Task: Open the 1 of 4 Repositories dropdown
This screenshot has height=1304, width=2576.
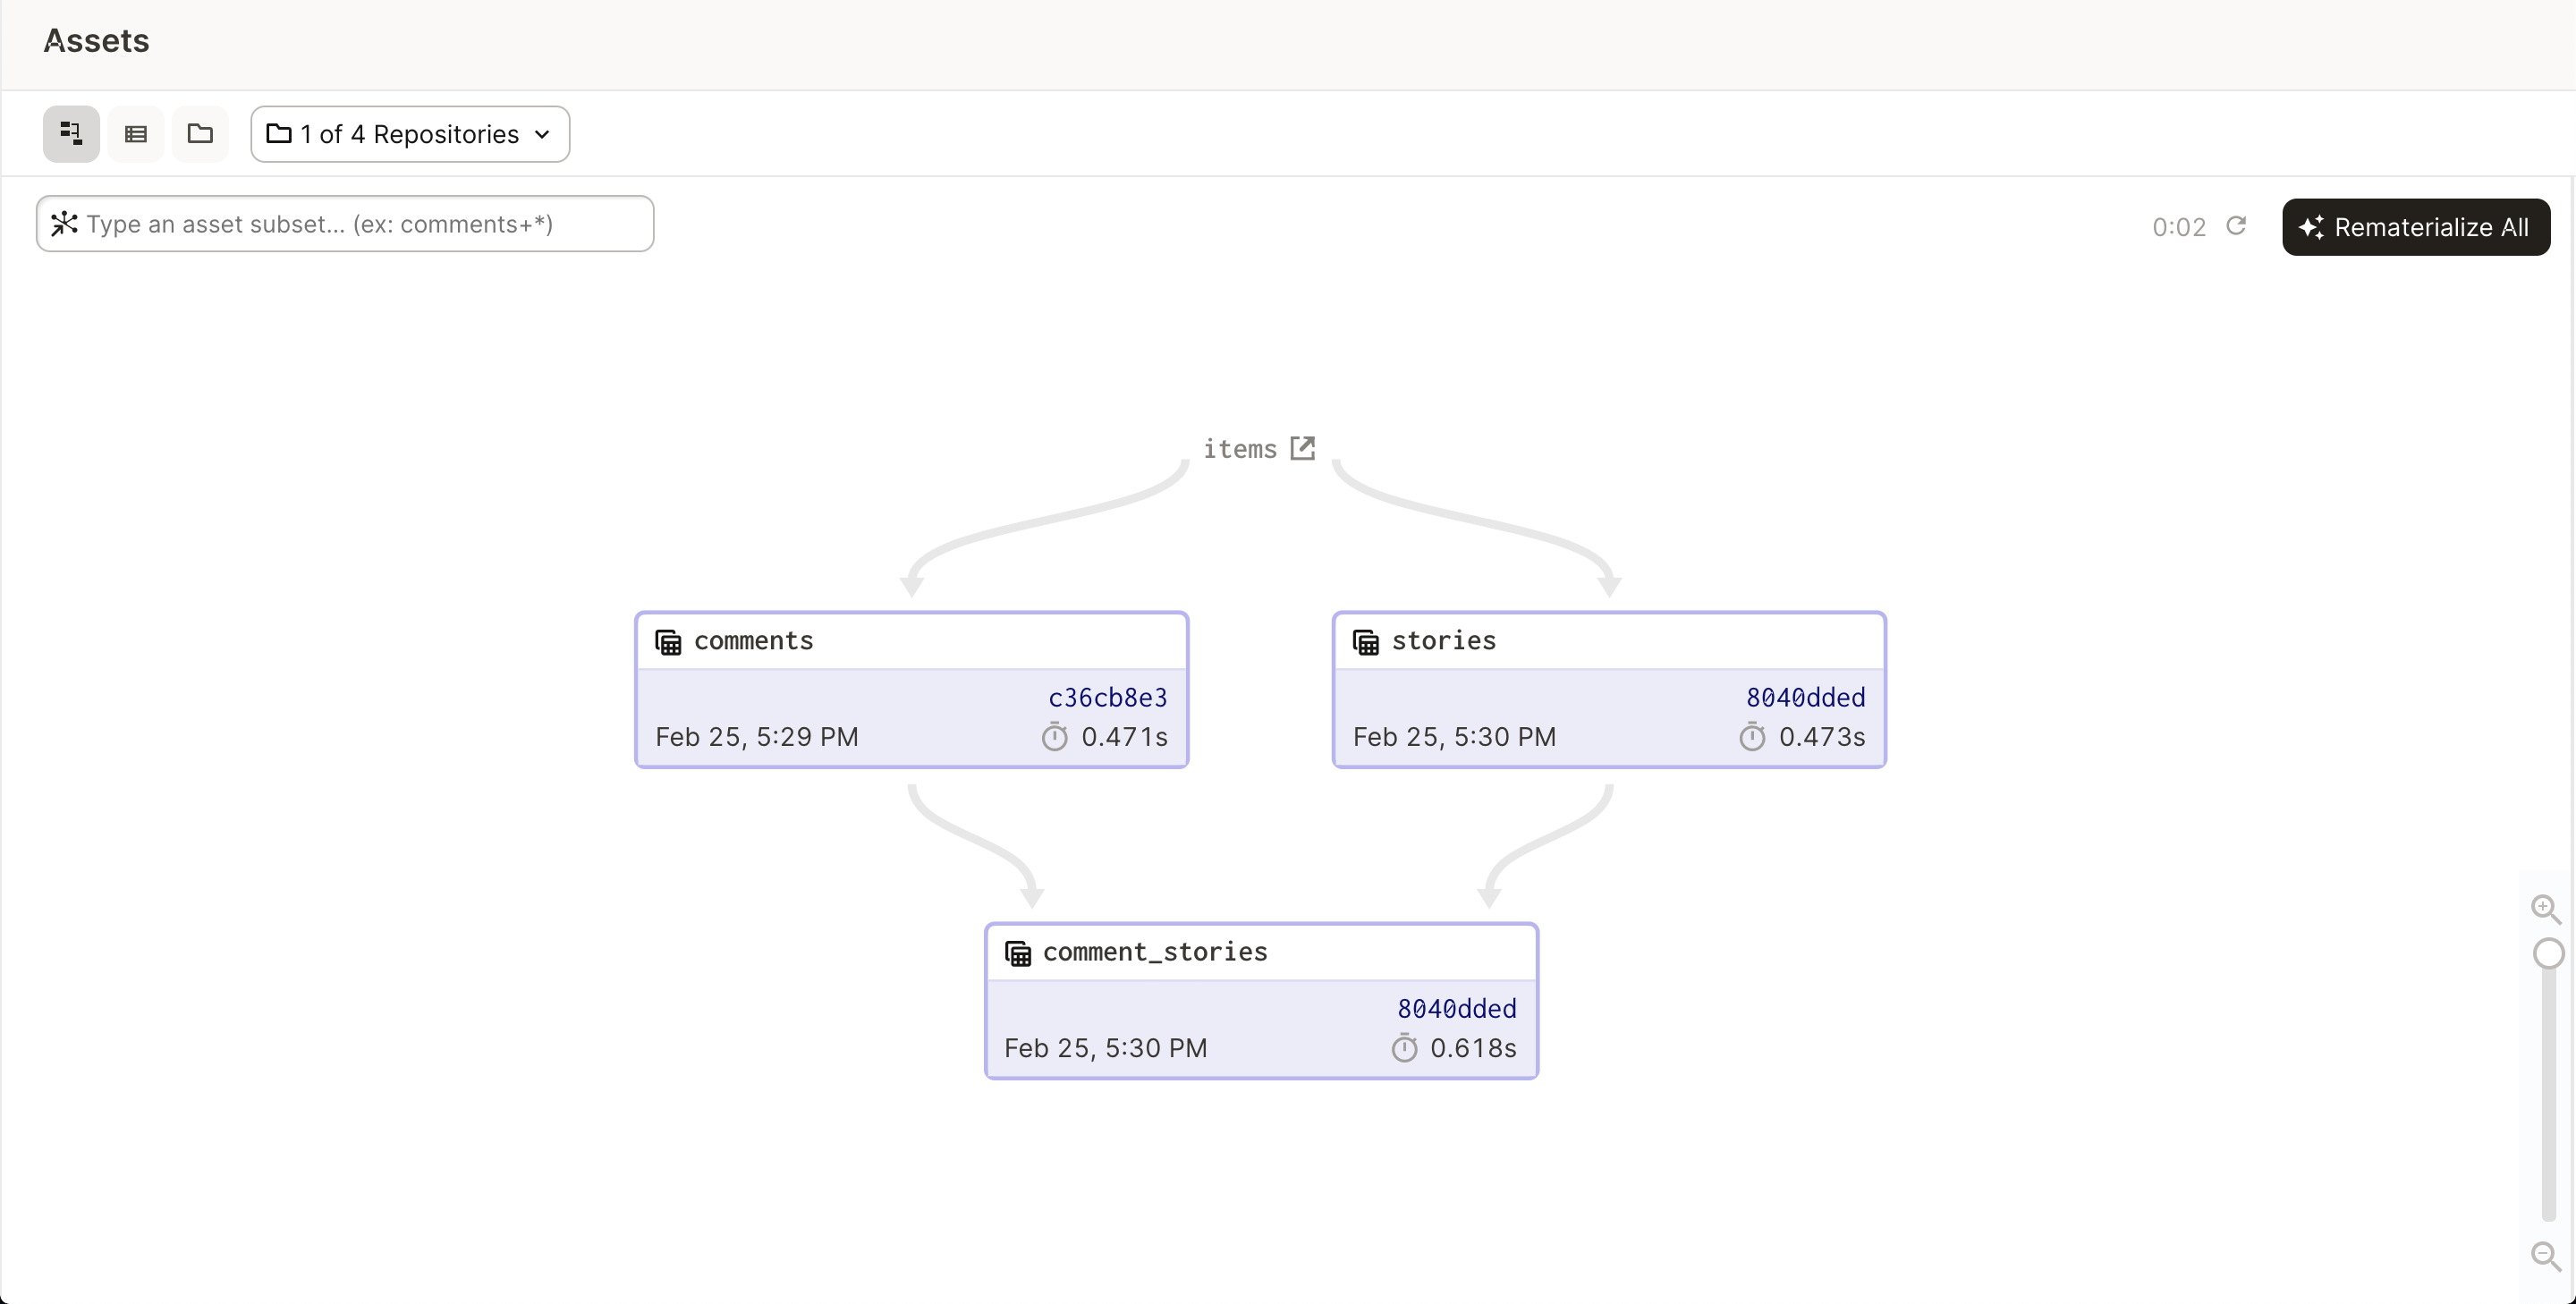Action: coord(410,134)
